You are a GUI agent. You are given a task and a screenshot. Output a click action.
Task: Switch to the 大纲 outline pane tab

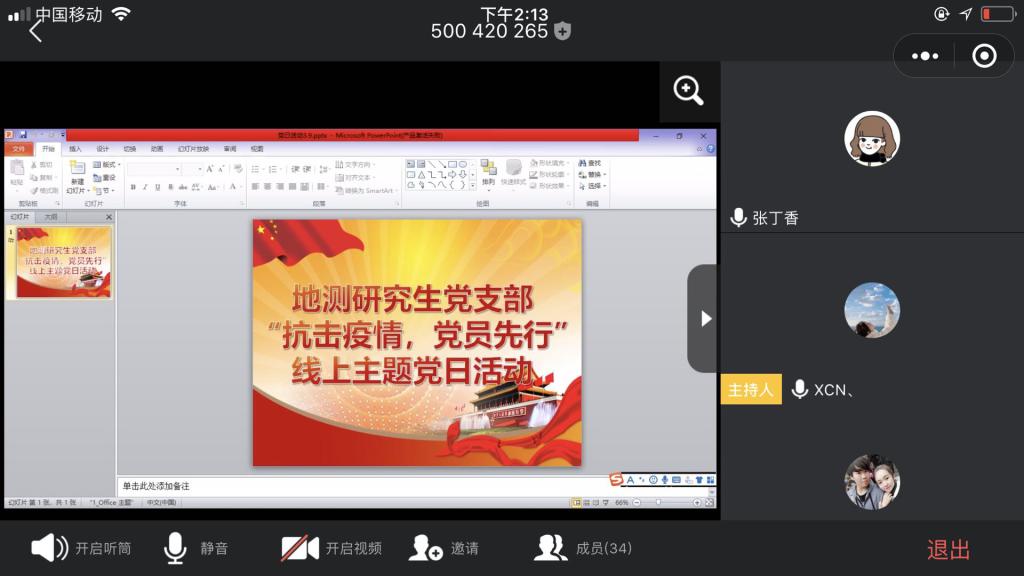[x=50, y=216]
